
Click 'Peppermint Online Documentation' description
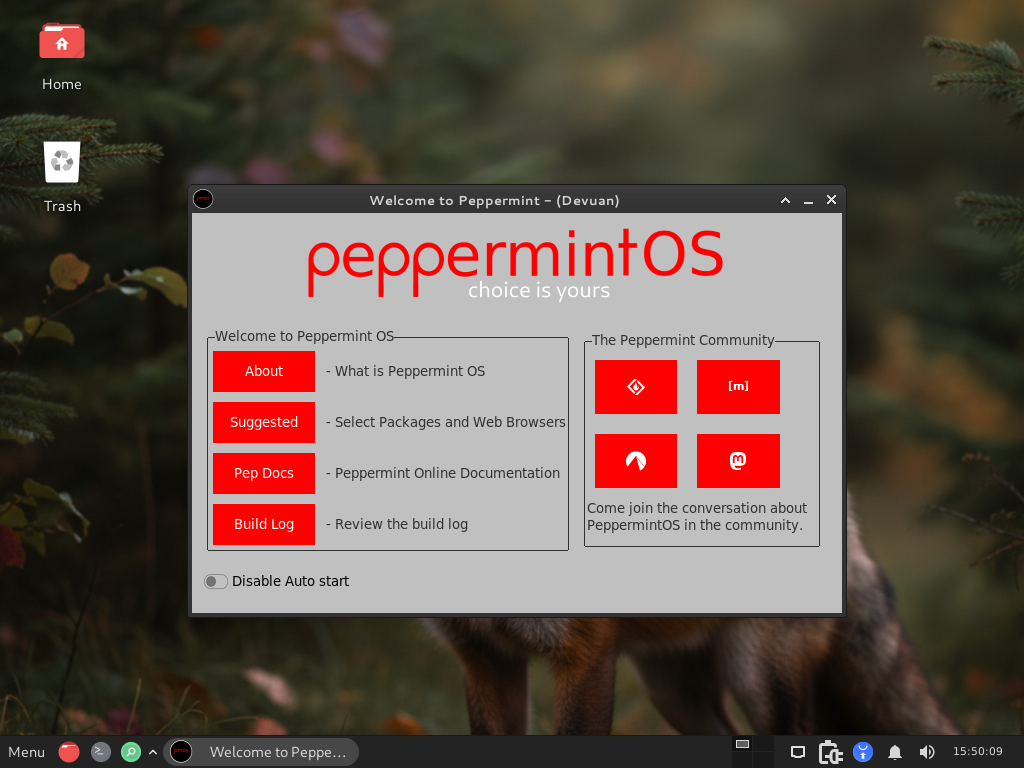tap(447, 473)
